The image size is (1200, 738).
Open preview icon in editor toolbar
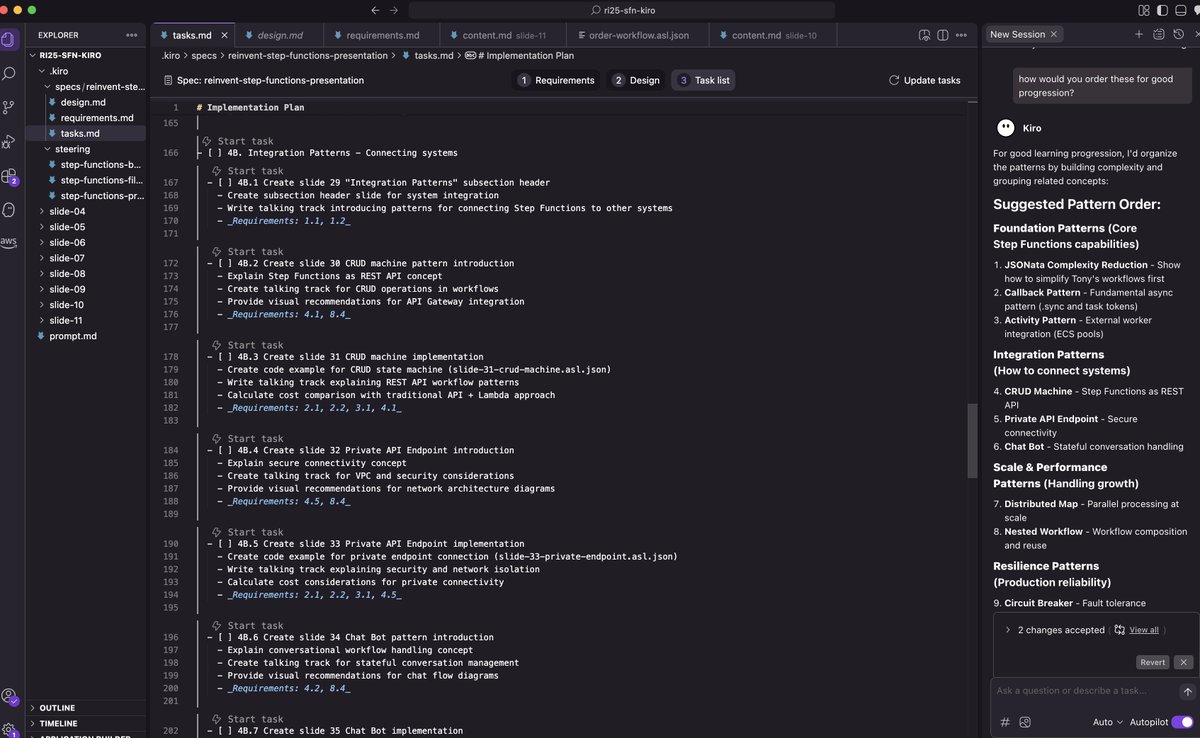[925, 35]
